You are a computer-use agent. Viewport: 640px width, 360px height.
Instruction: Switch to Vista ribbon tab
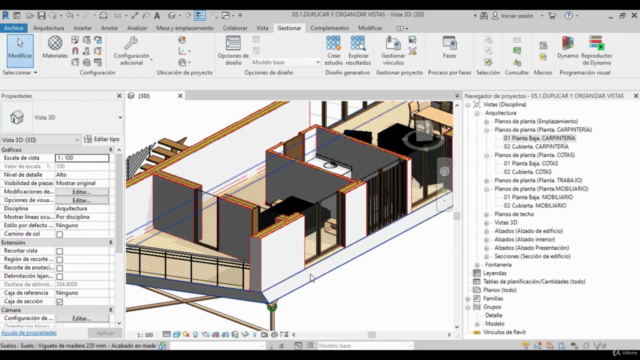[262, 28]
